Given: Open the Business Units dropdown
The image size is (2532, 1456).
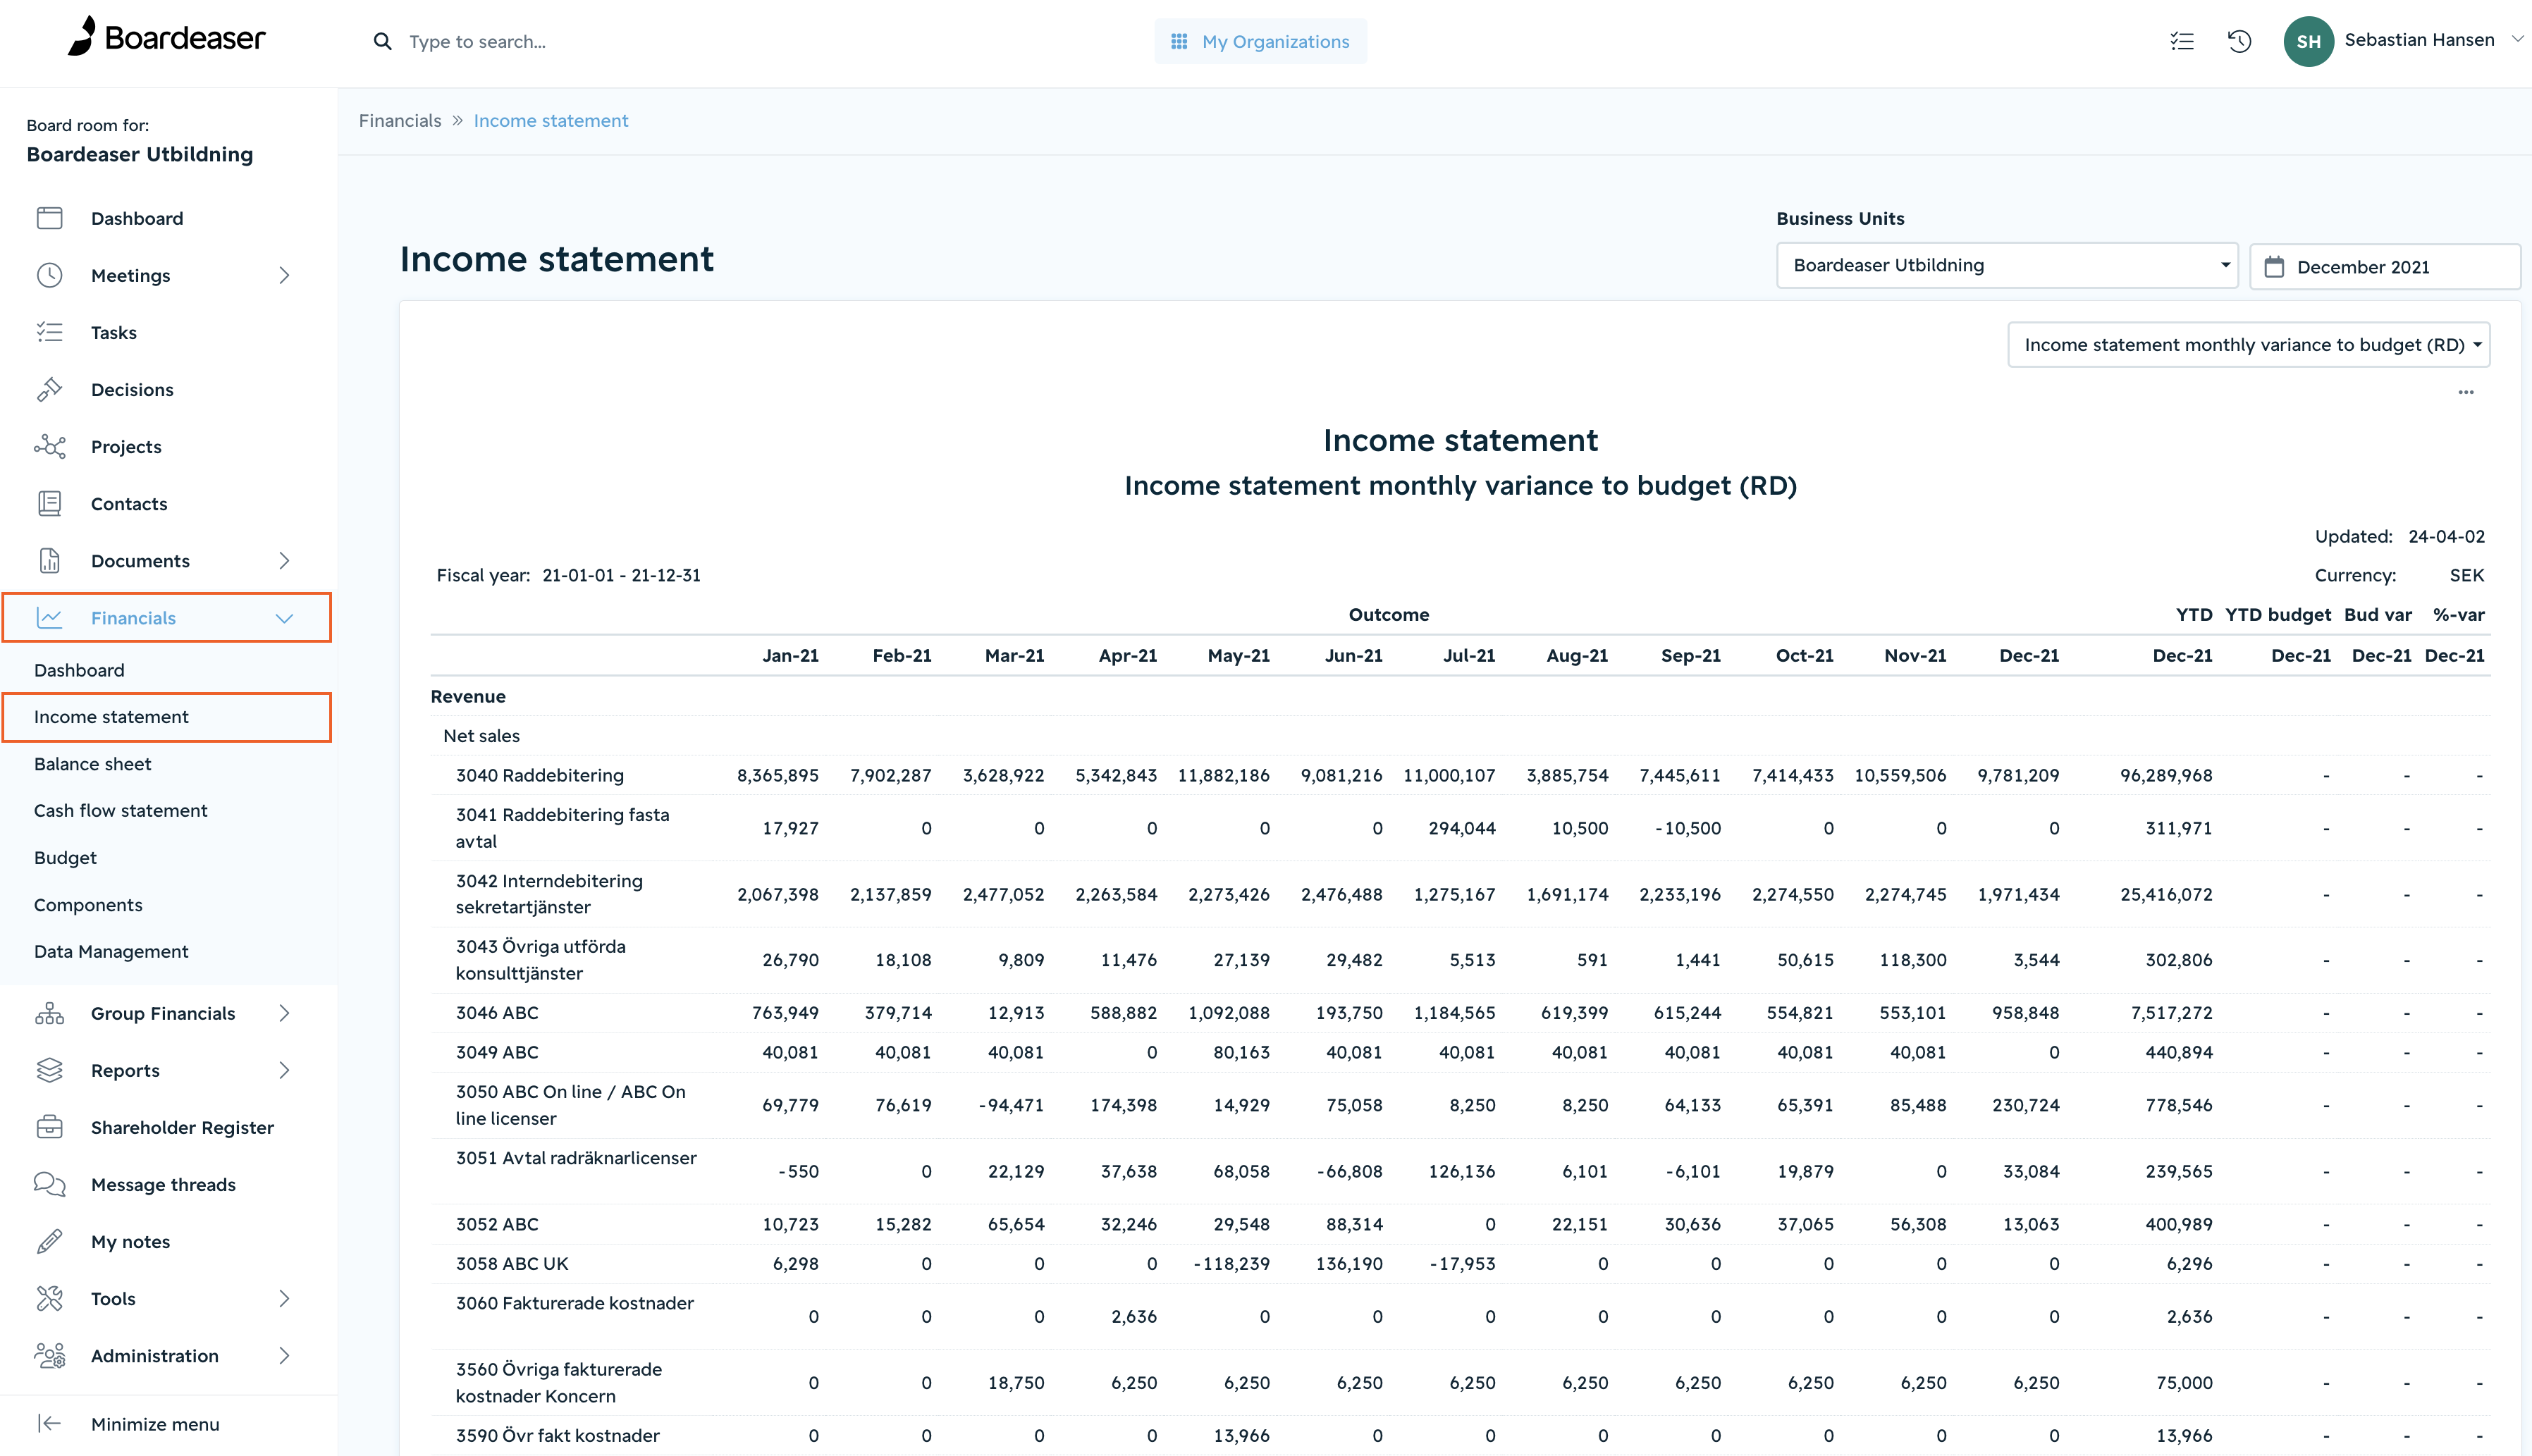Looking at the screenshot, I should pos(2006,265).
